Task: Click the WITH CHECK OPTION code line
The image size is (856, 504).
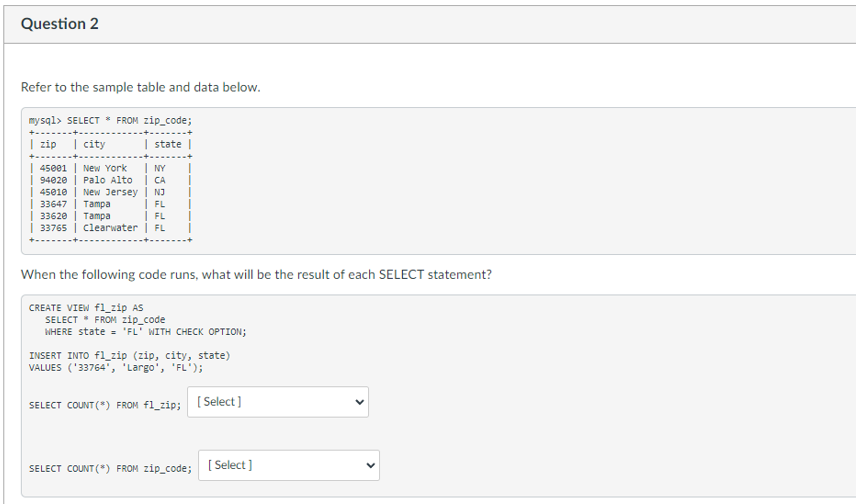Action: pyautogui.click(x=146, y=331)
